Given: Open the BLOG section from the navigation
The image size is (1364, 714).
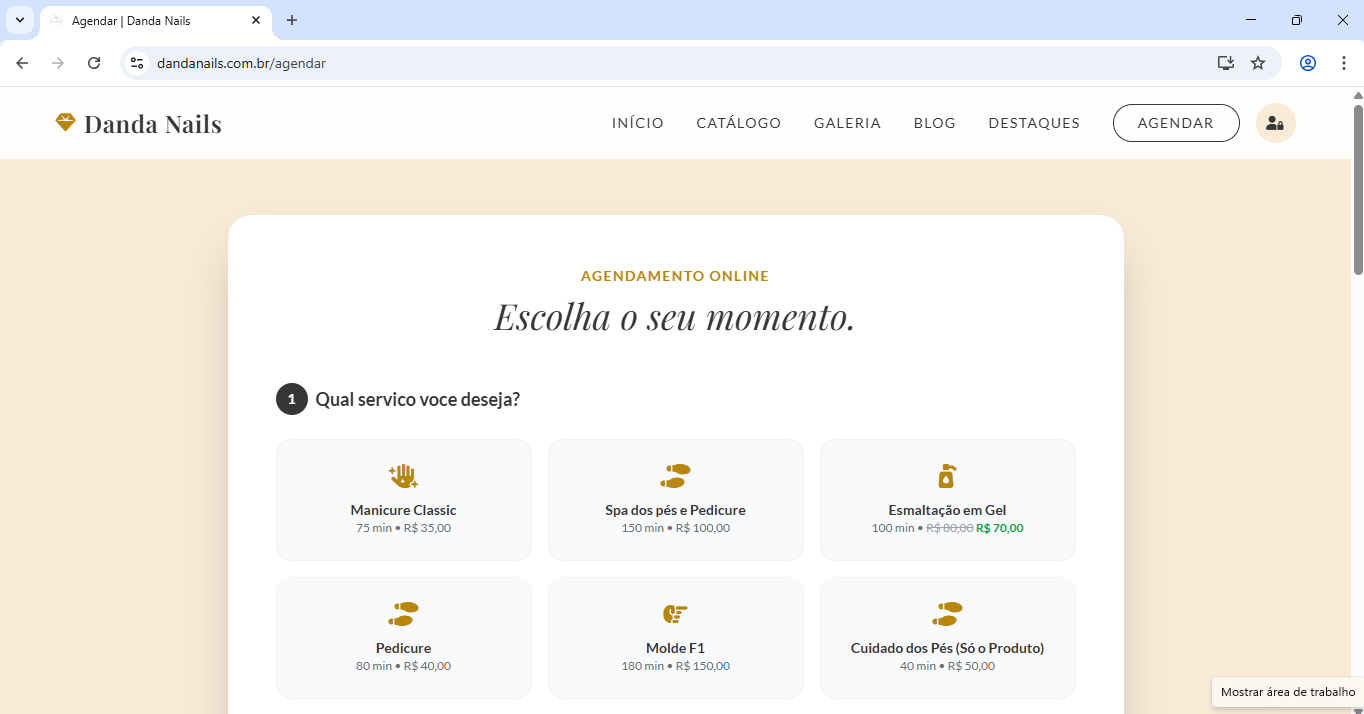Looking at the screenshot, I should click(x=934, y=123).
